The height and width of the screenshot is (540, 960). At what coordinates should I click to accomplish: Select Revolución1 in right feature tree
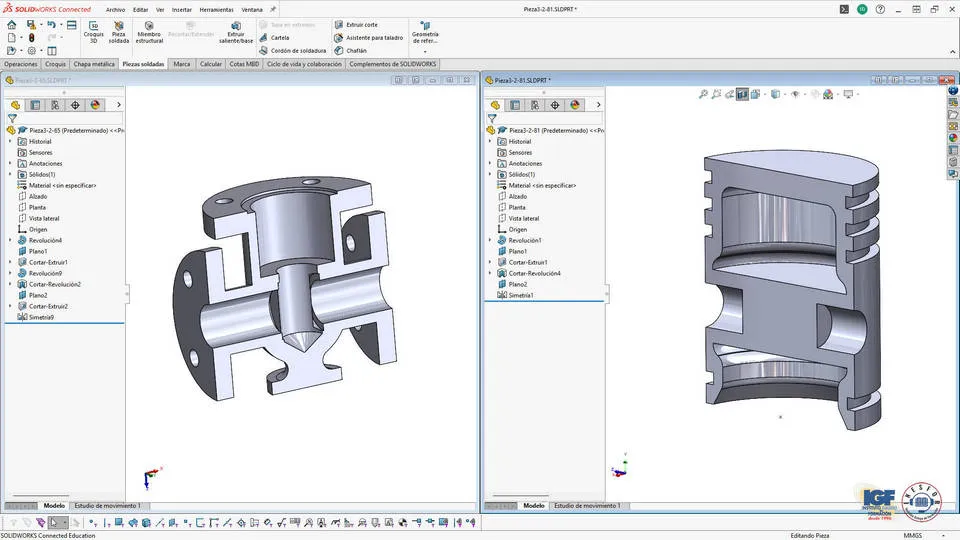520,241
